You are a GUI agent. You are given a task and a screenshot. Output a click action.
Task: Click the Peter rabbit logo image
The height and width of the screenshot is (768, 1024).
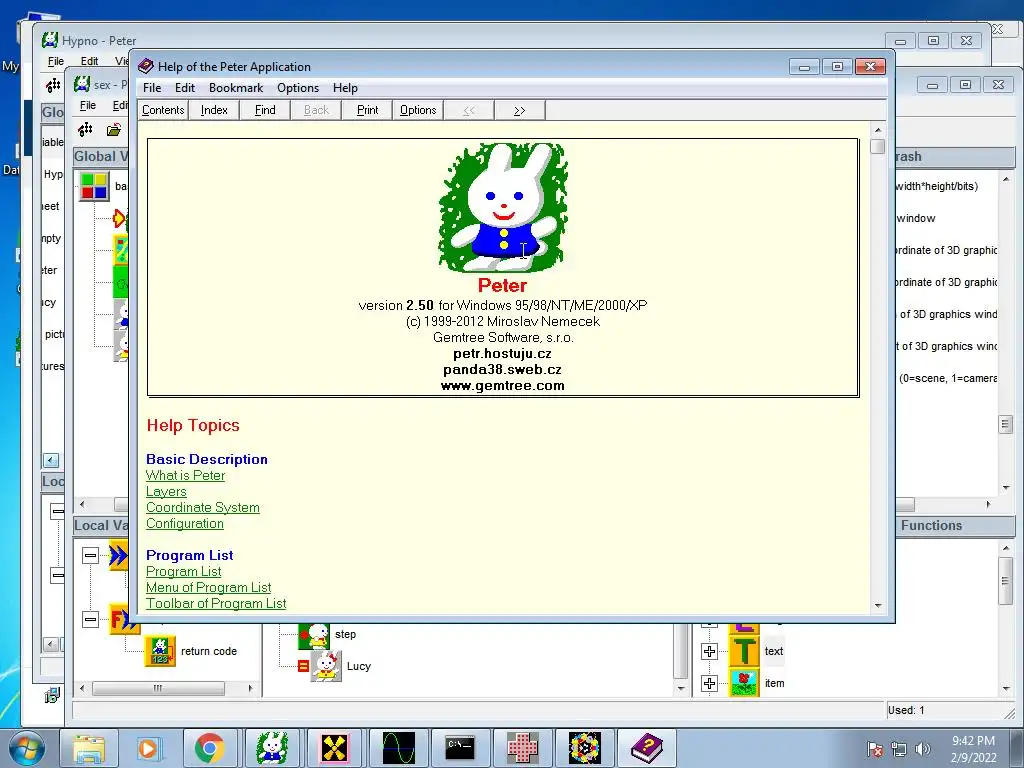(x=503, y=207)
